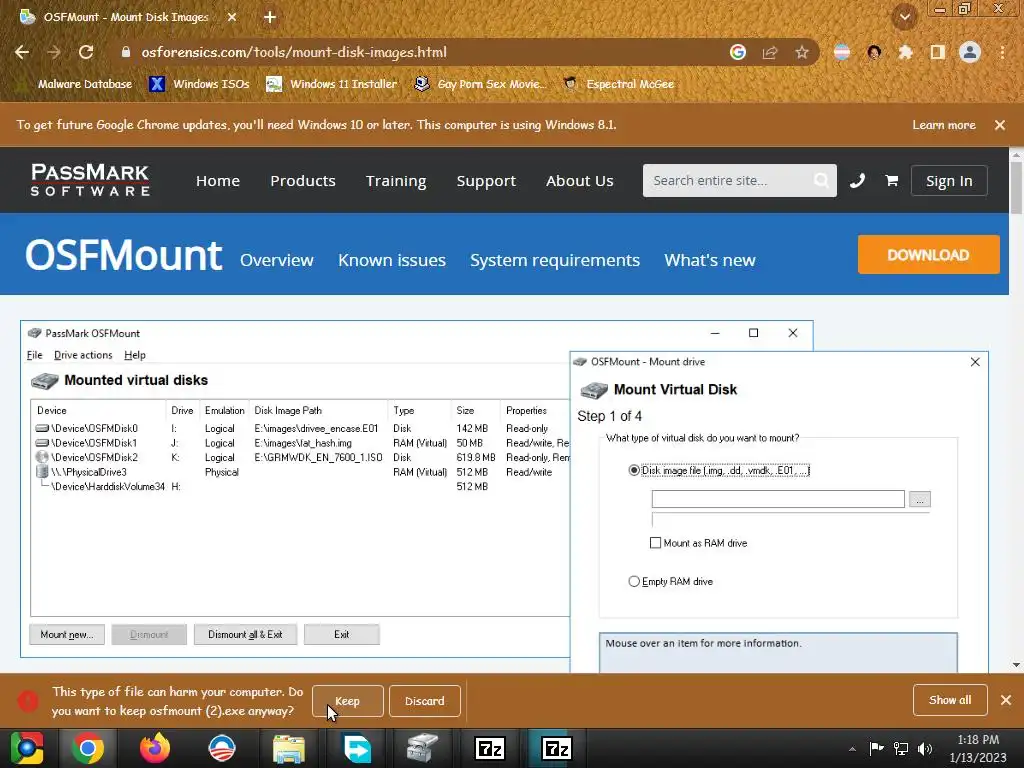Viewport: 1024px width, 768px height.
Task: Click the search magnifier icon
Action: 821,180
